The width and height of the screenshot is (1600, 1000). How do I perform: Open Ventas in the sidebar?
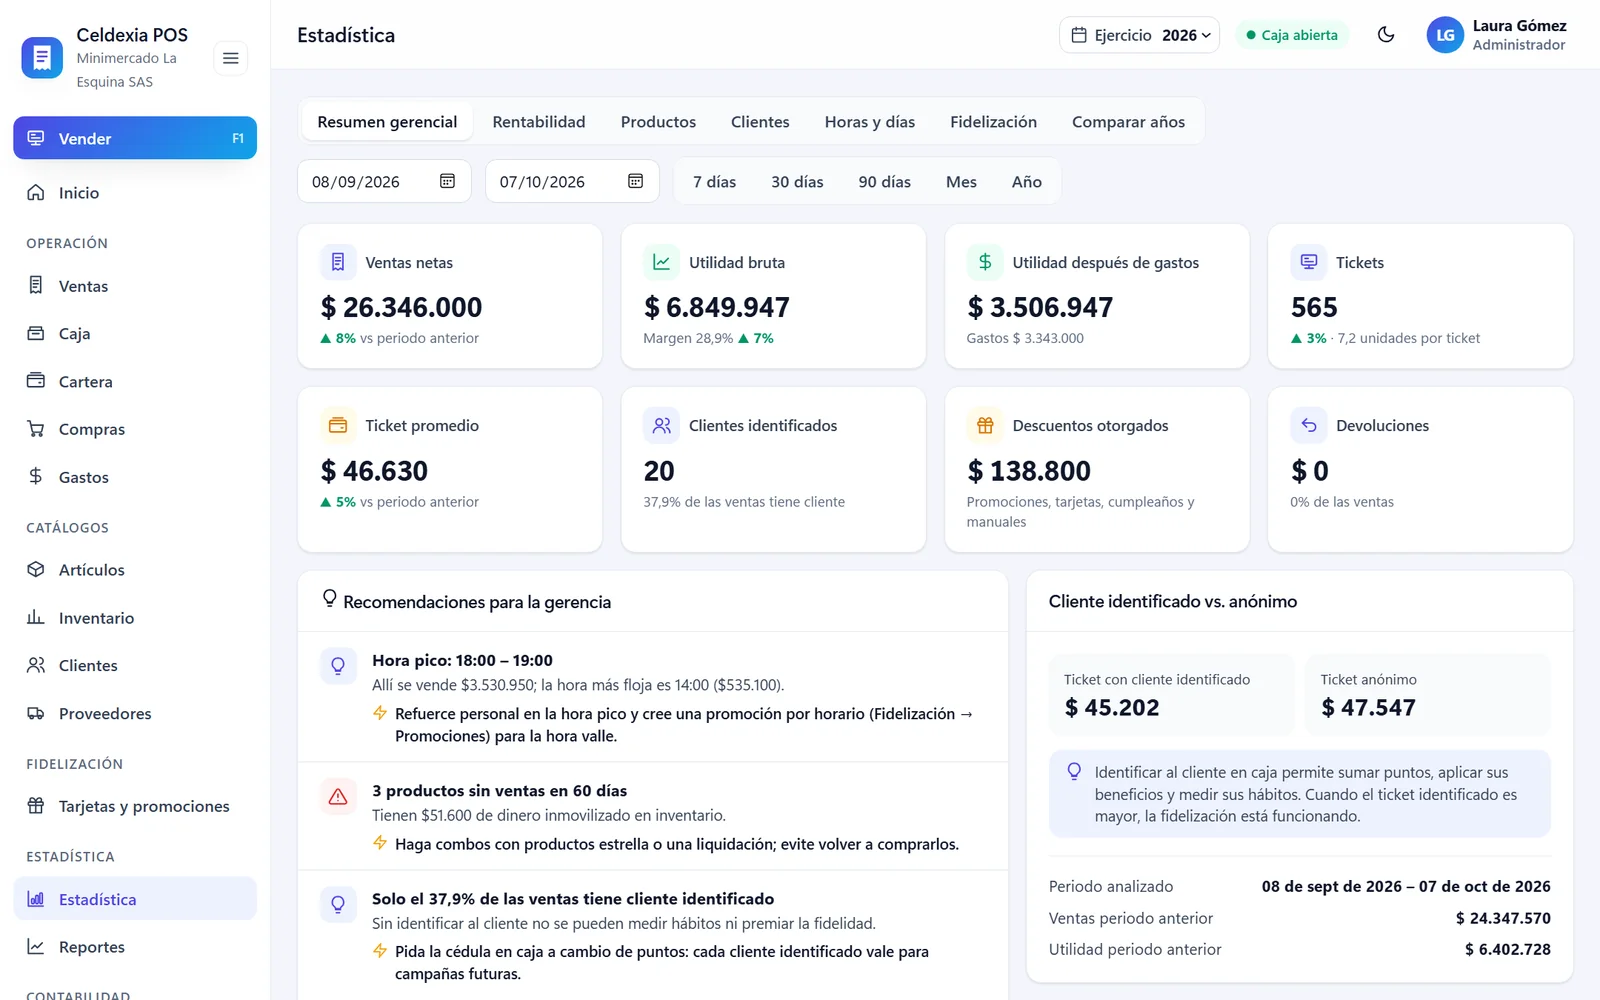click(x=135, y=286)
